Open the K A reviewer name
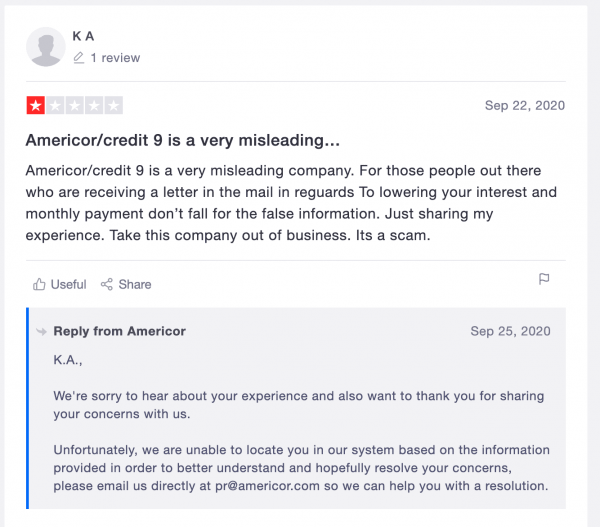Image resolution: width=600 pixels, height=527 pixels. point(83,36)
